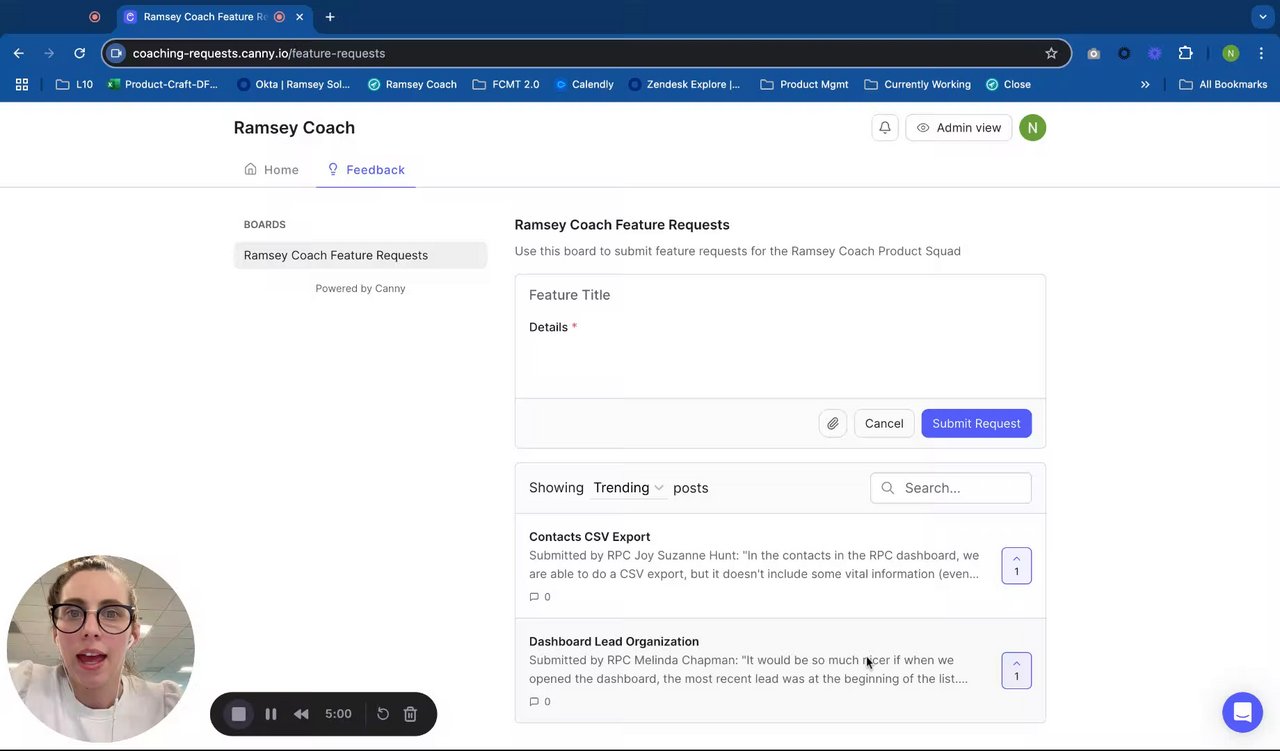Cancel the feature request form
Viewport: 1280px width, 751px height.
(884, 423)
